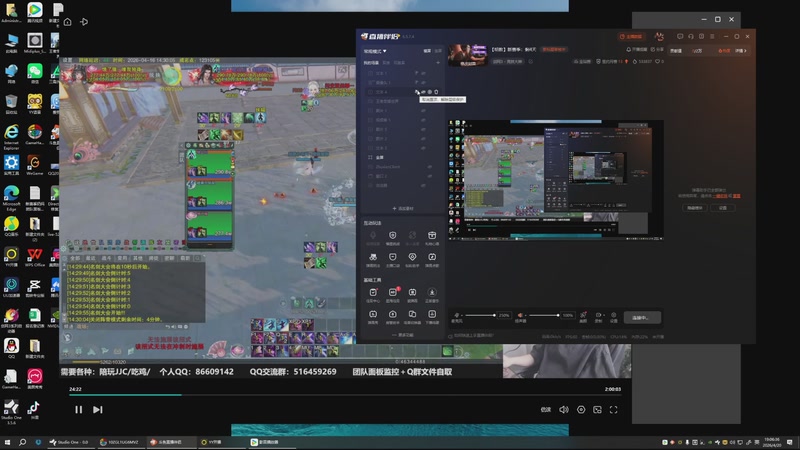Click the live preview canvas

(x=556, y=181)
